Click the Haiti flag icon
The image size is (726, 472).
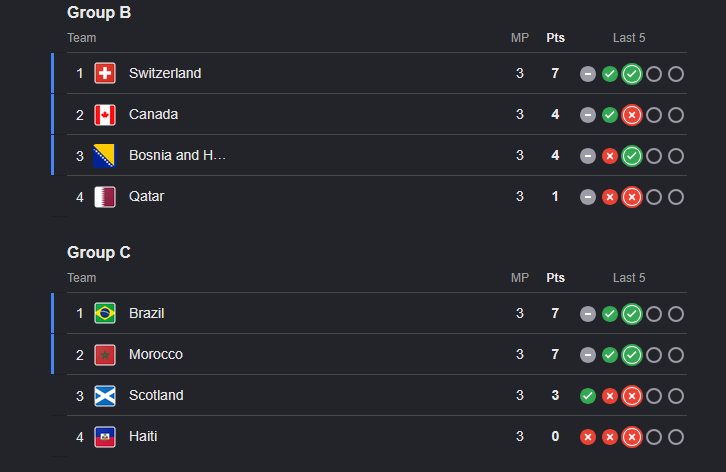click(105, 437)
